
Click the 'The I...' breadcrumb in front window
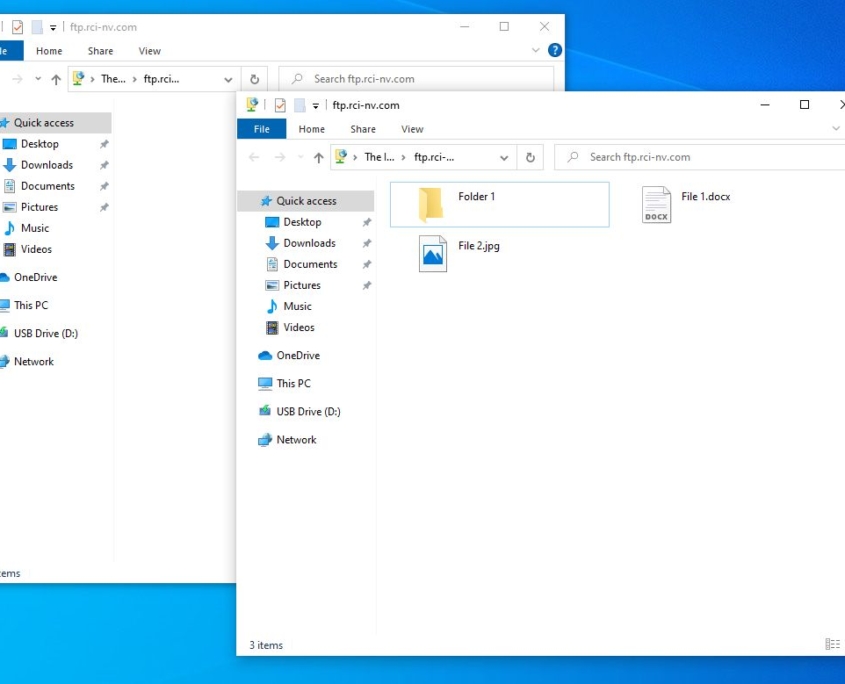pyautogui.click(x=379, y=157)
